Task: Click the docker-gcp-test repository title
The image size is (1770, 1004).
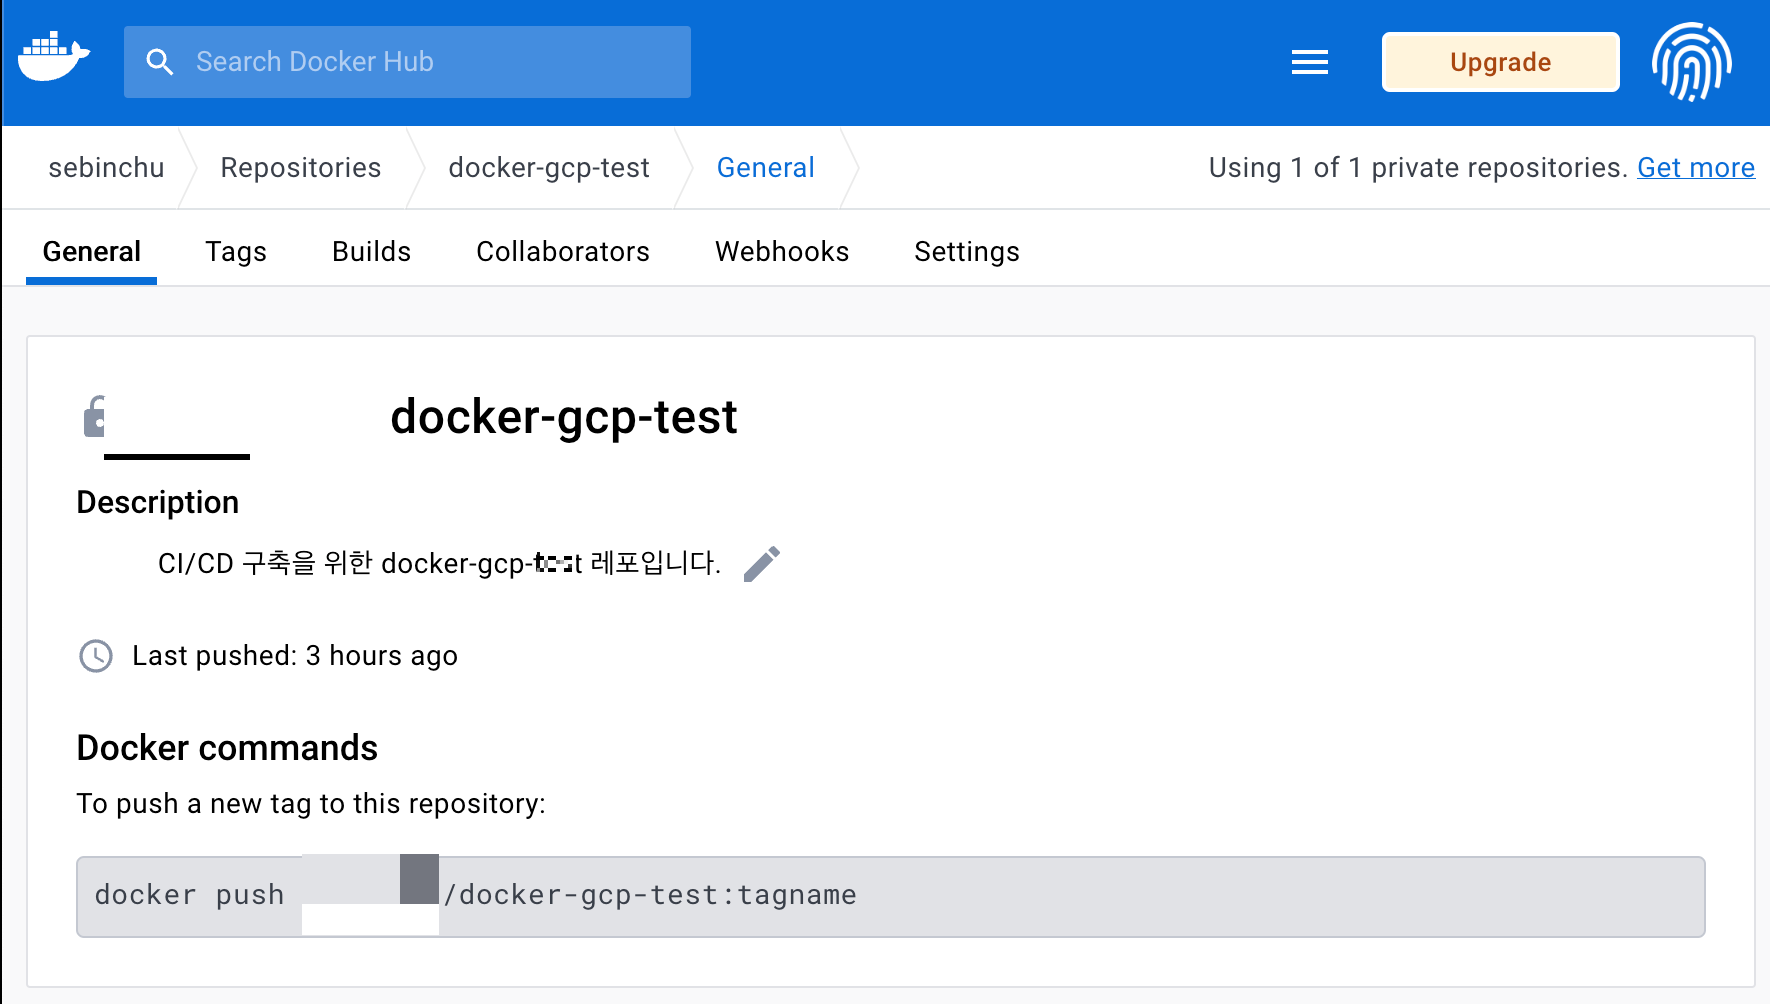Action: [x=564, y=417]
